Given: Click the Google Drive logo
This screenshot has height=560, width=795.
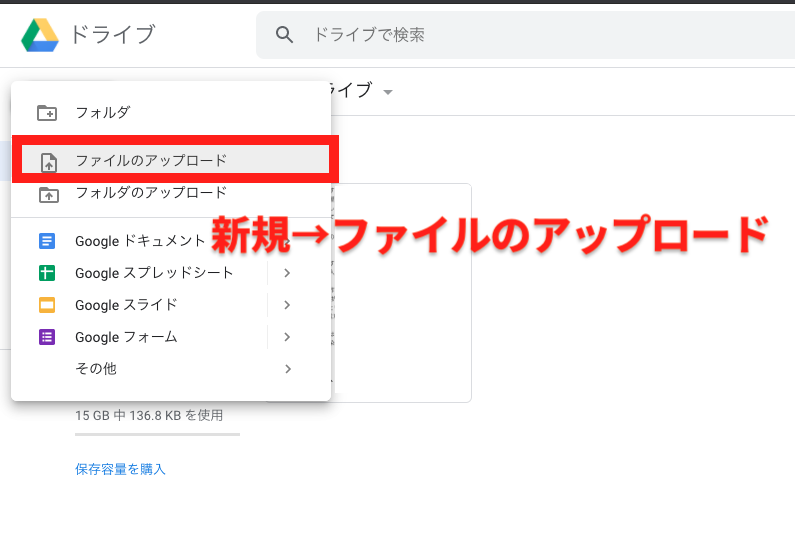Looking at the screenshot, I should tap(40, 35).
